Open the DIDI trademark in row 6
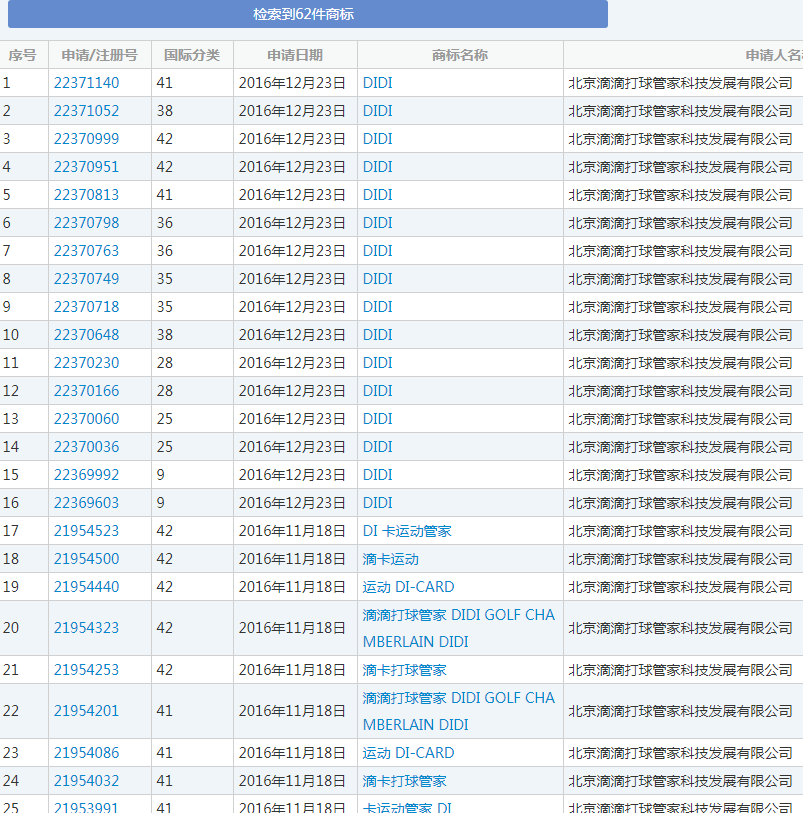Screen dimensions: 803x813 [x=377, y=223]
